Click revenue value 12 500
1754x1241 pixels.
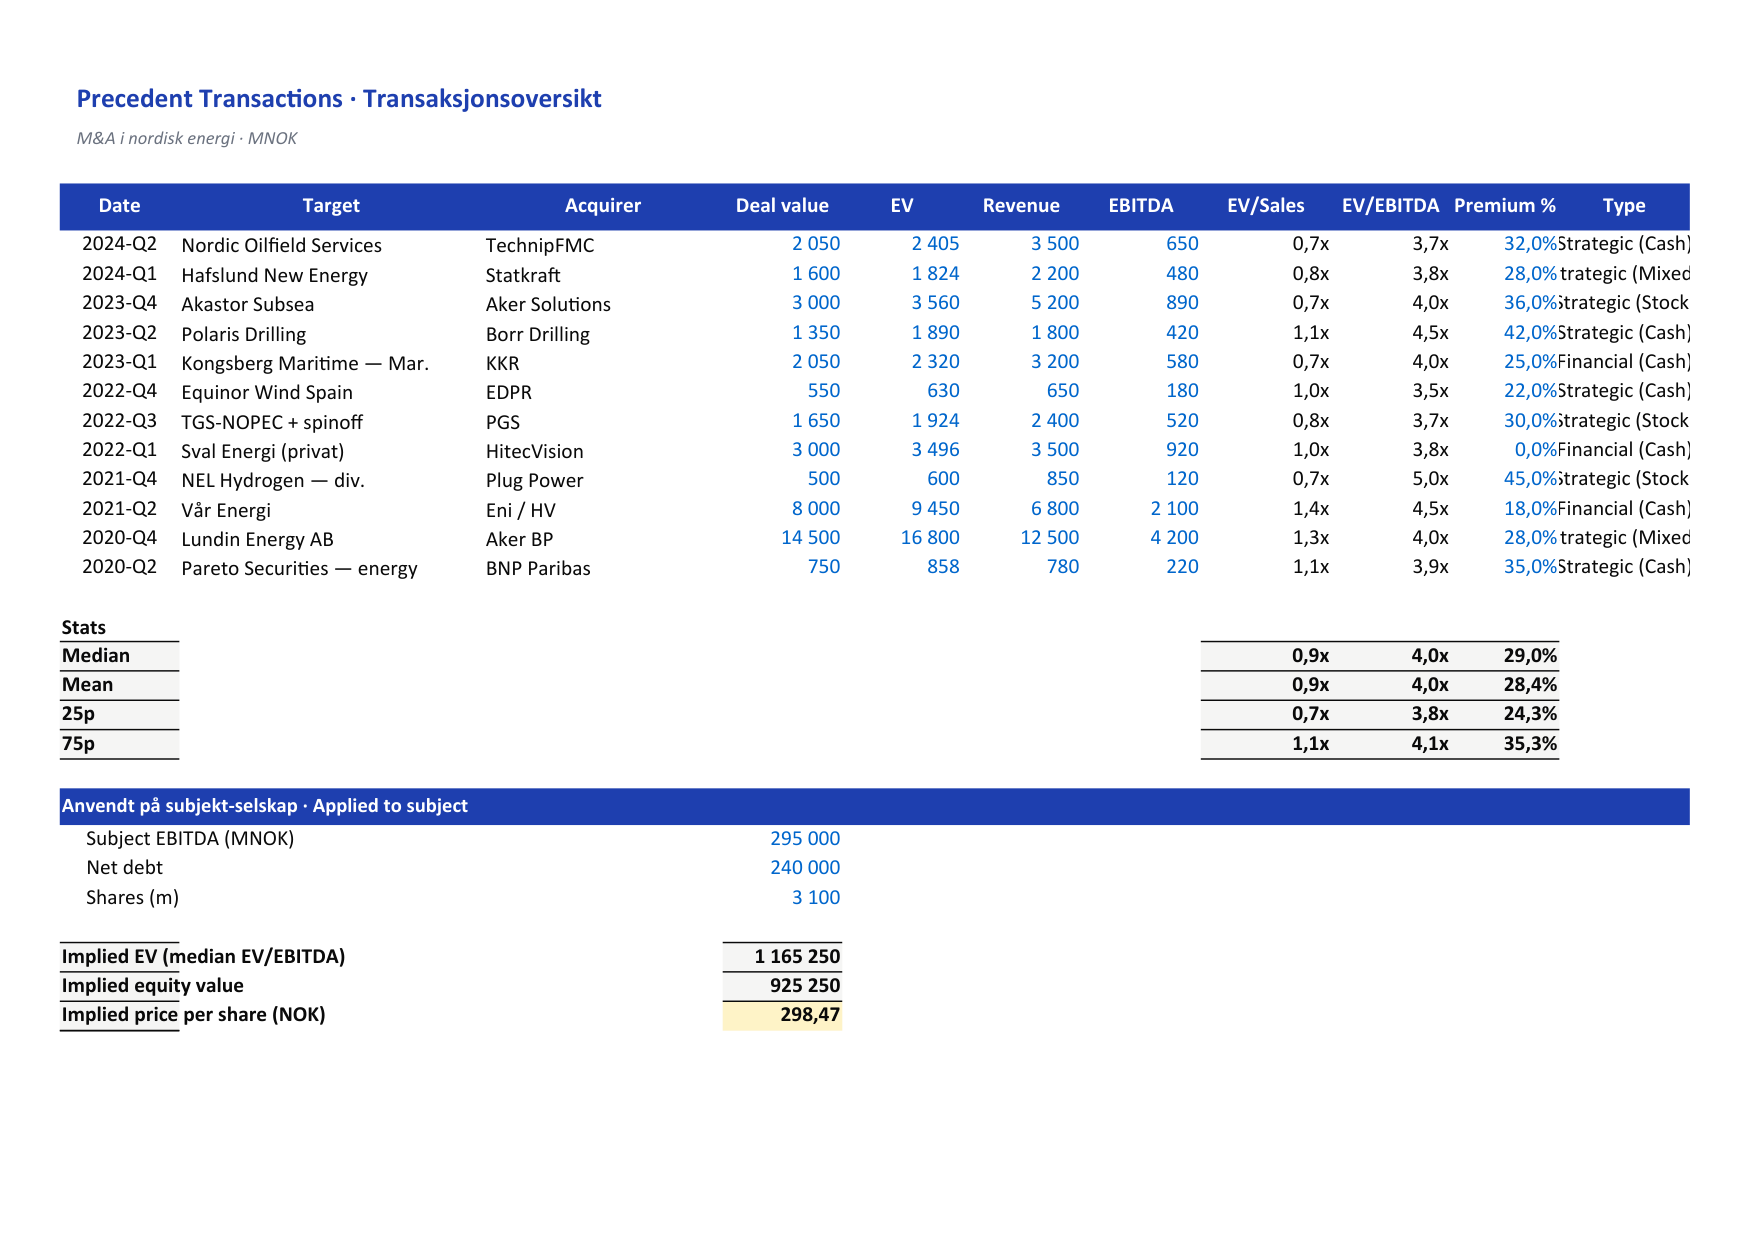(1049, 537)
